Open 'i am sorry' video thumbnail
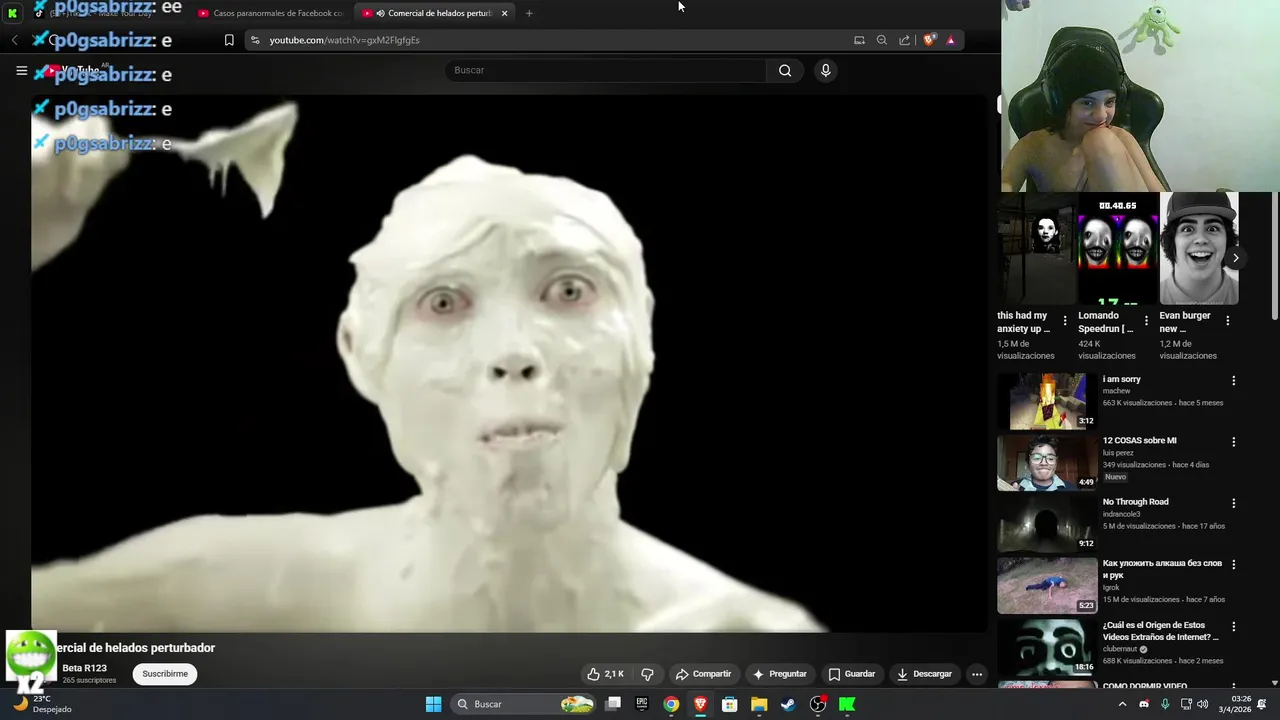This screenshot has height=720, width=1280. [x=1047, y=401]
